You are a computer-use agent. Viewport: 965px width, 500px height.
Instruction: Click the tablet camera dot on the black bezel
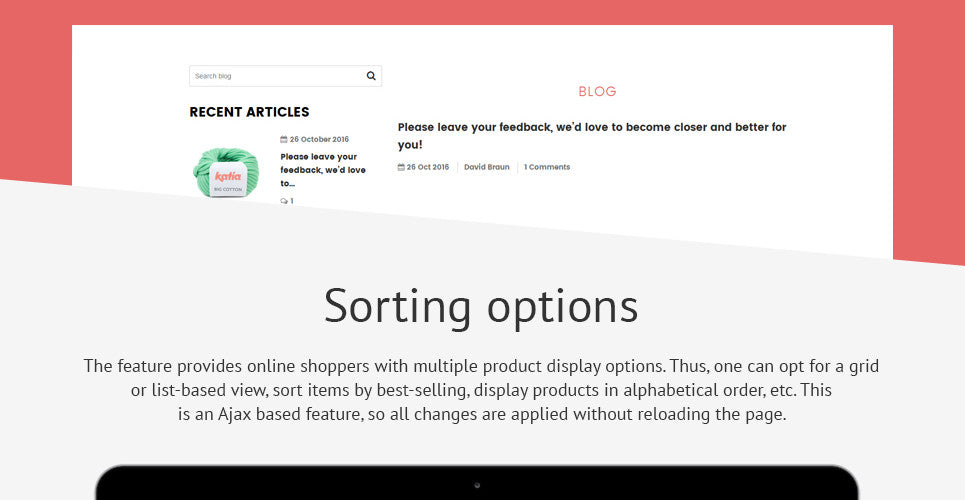pyautogui.click(x=477, y=485)
